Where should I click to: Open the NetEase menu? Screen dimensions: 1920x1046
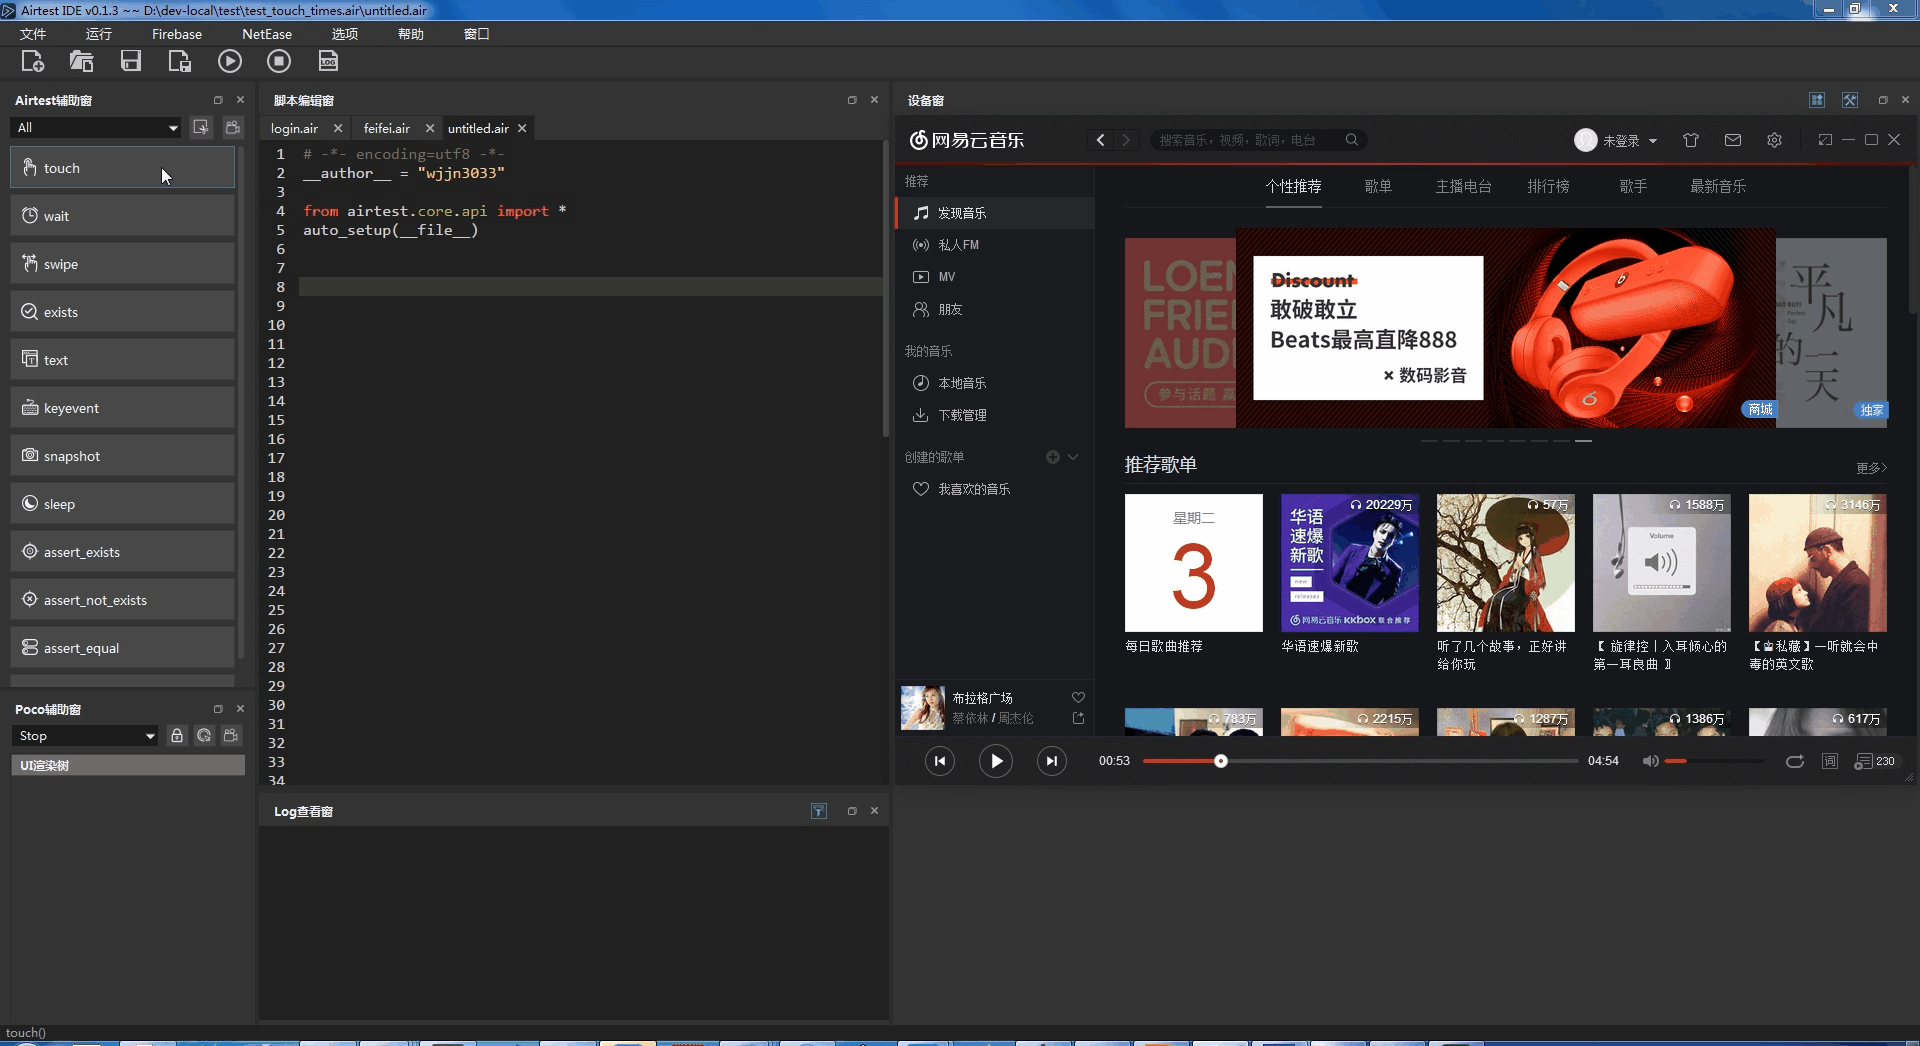[x=267, y=34]
